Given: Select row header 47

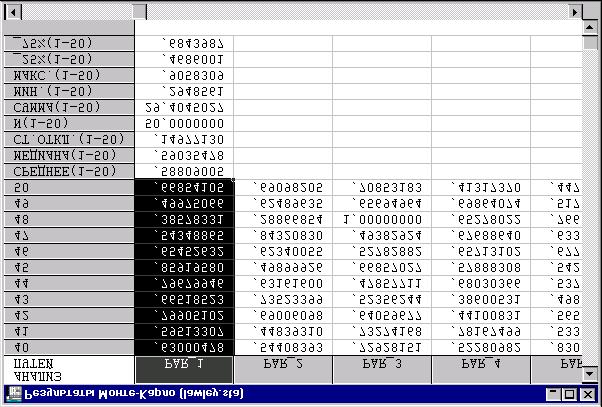Looking at the screenshot, I should point(69,235).
